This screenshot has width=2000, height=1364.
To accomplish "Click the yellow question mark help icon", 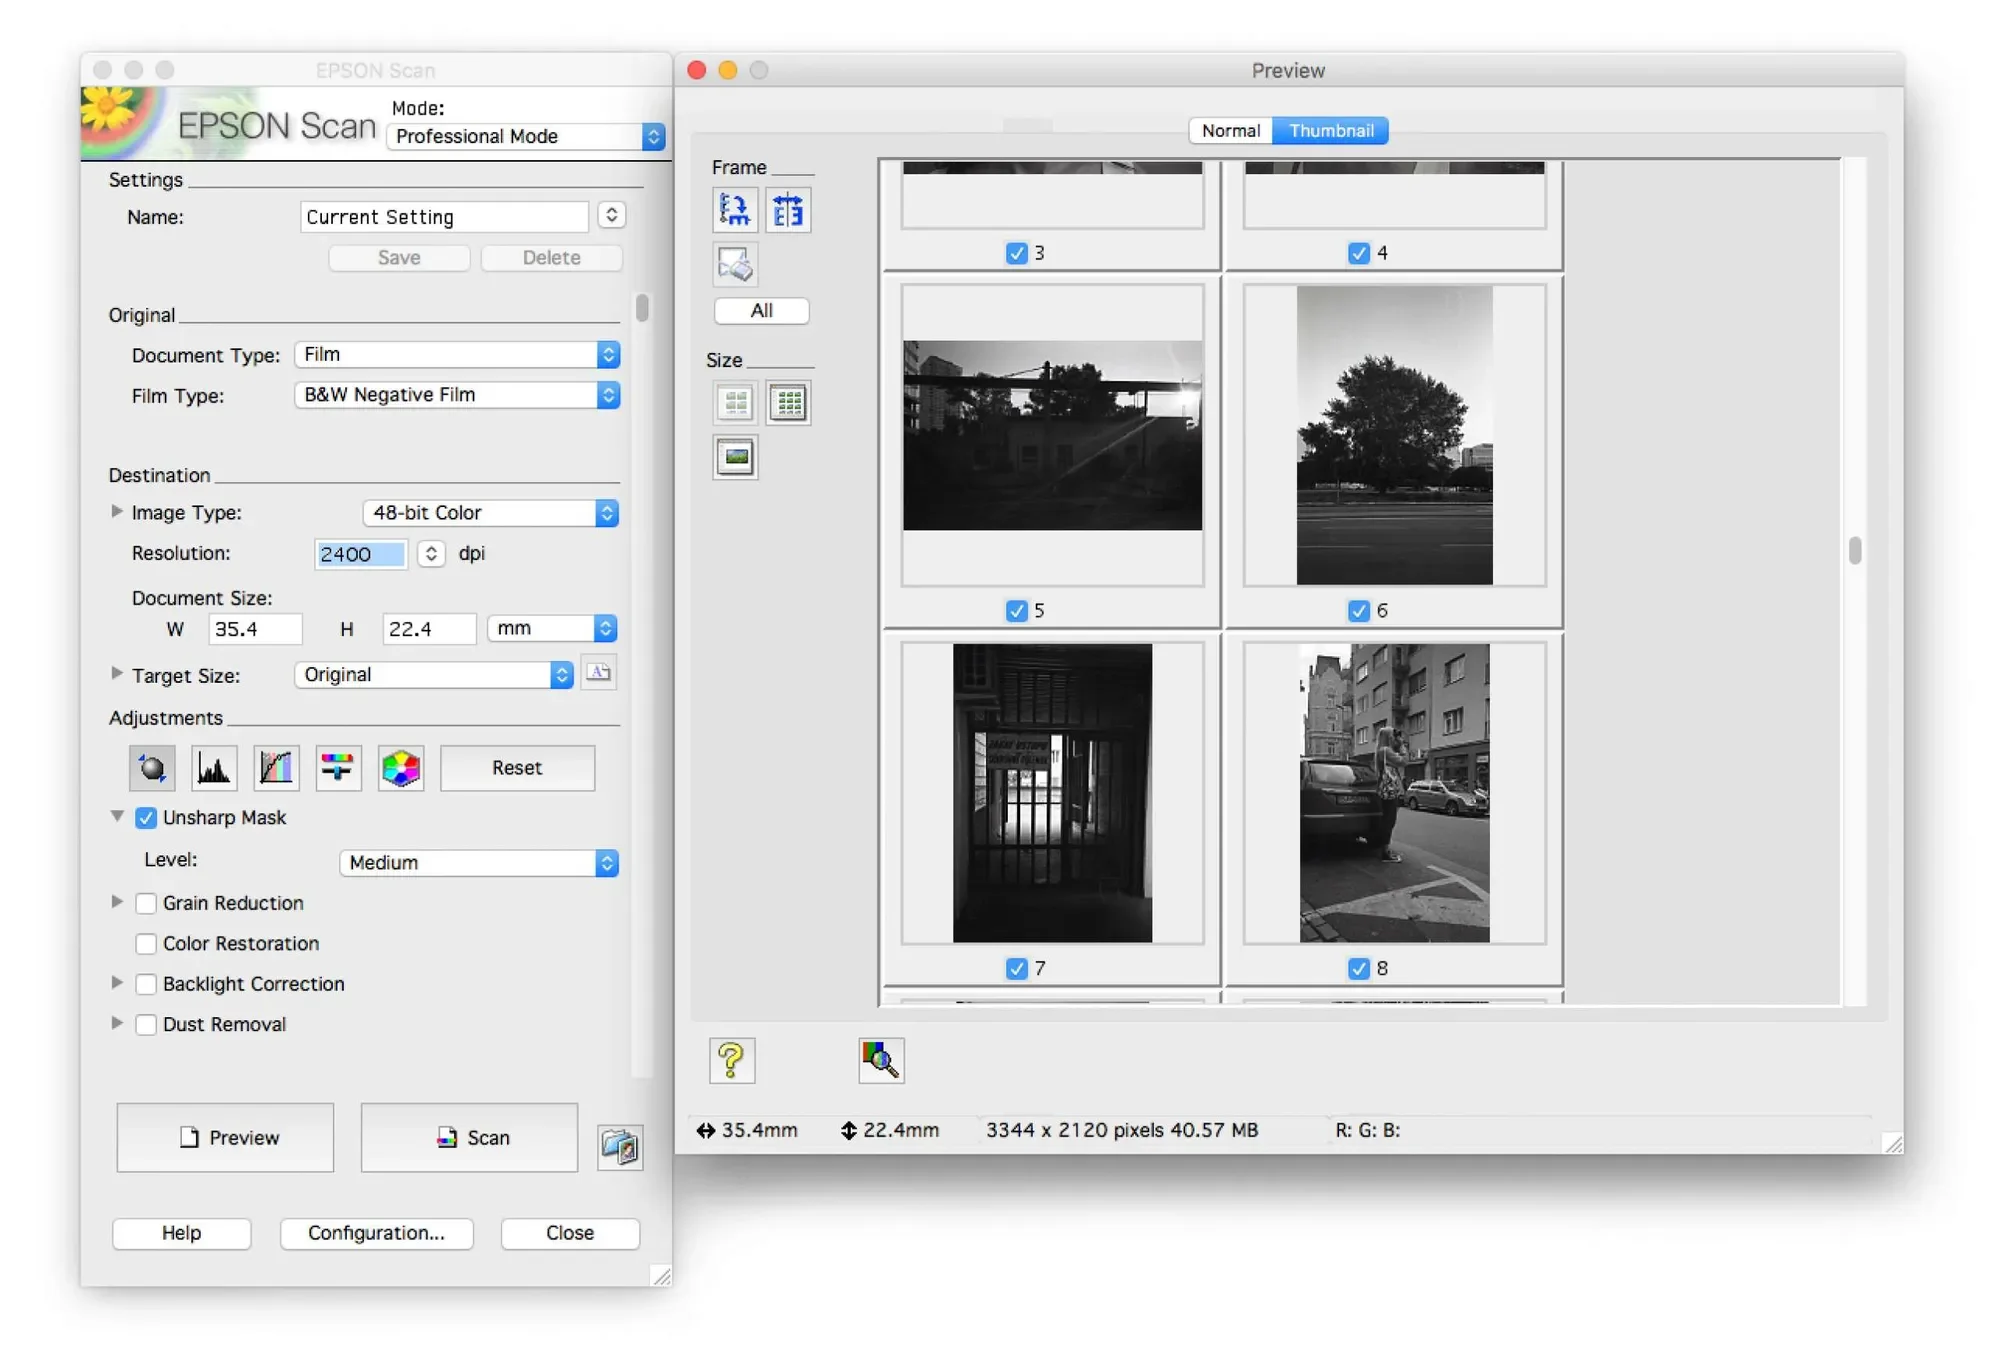I will 732,1060.
